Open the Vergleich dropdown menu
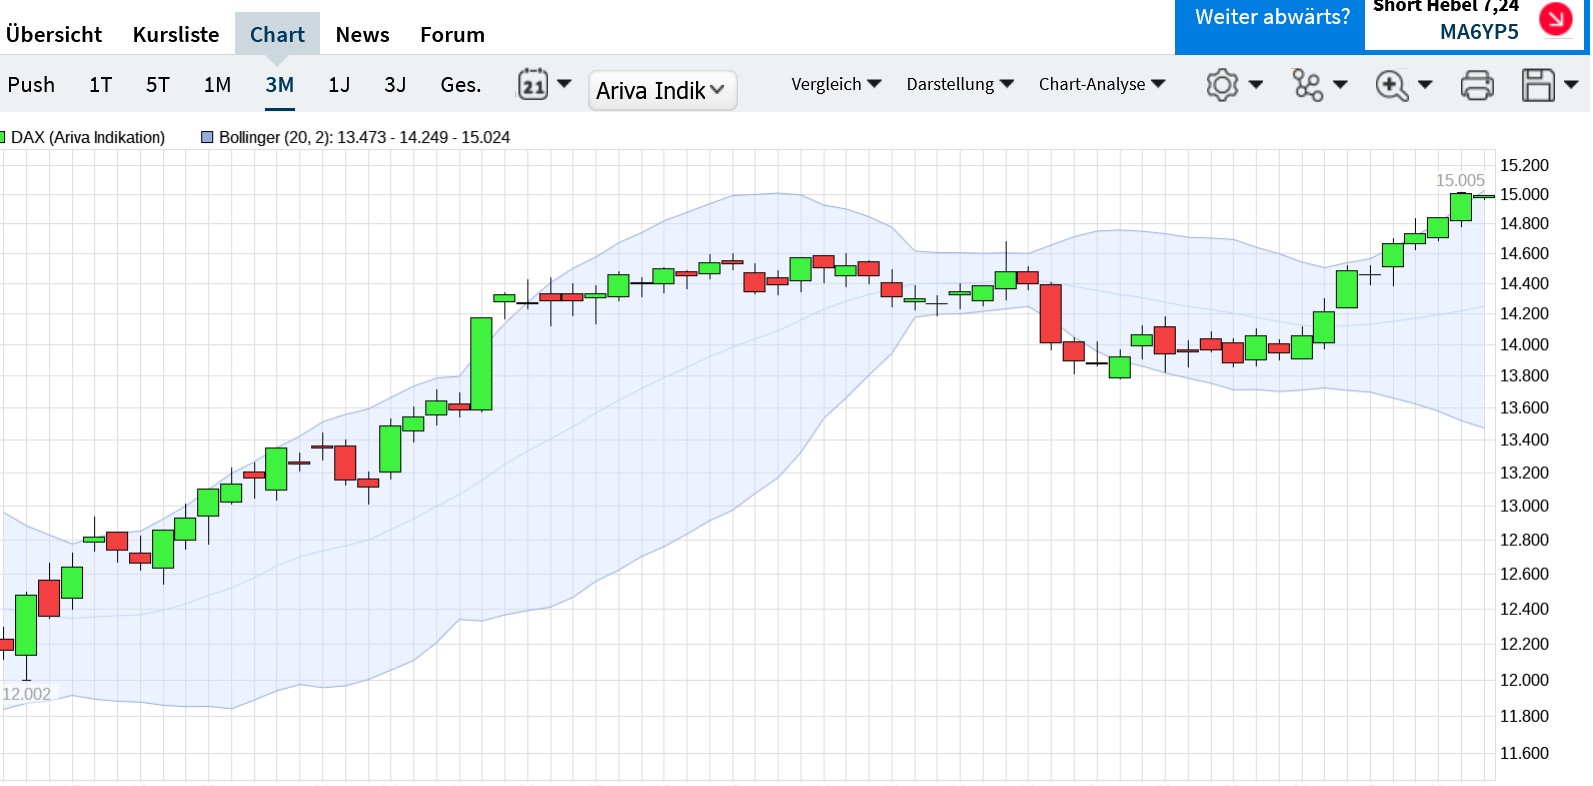The height and width of the screenshot is (786, 1593). coord(836,85)
